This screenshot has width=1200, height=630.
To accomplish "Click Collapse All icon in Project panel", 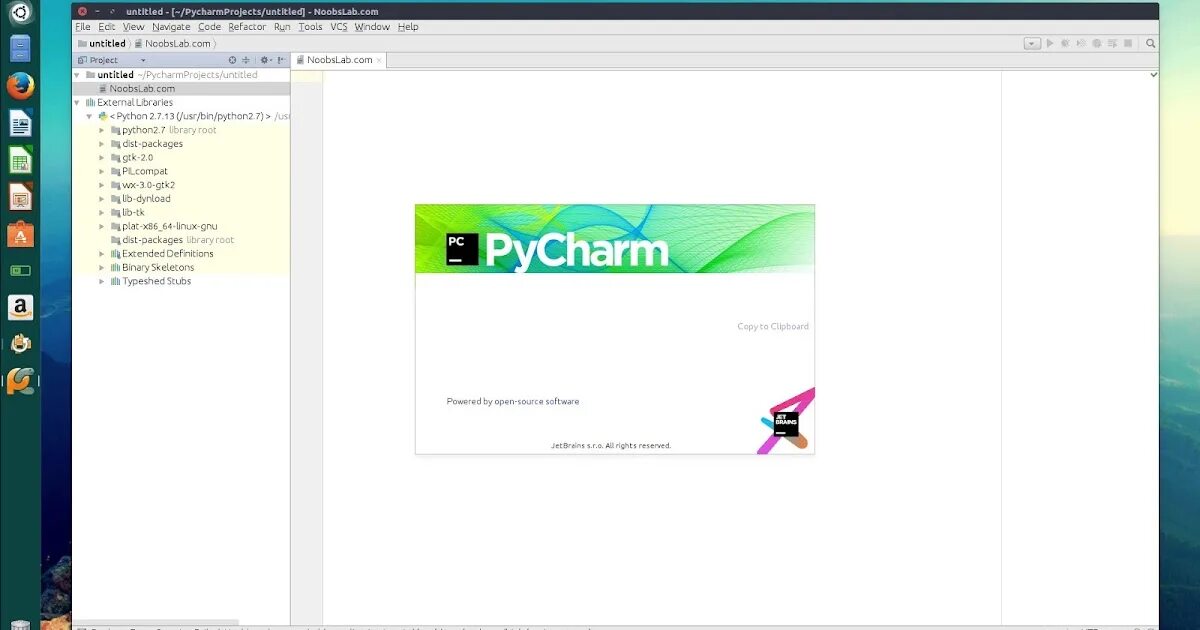I will [x=246, y=60].
